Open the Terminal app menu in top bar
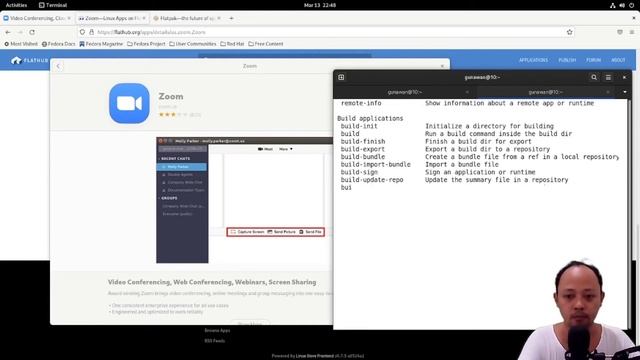The width and height of the screenshot is (640, 360). (53, 5)
